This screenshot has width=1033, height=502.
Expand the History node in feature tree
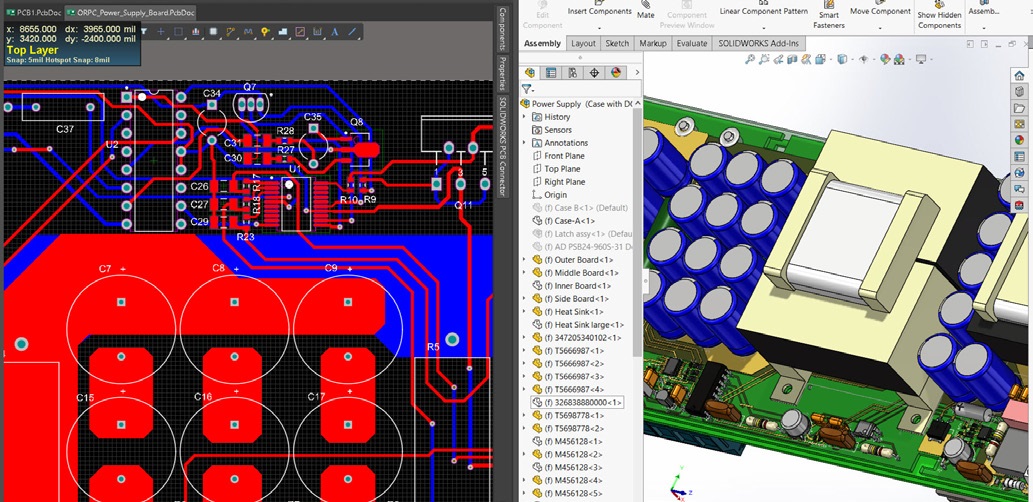pos(524,117)
